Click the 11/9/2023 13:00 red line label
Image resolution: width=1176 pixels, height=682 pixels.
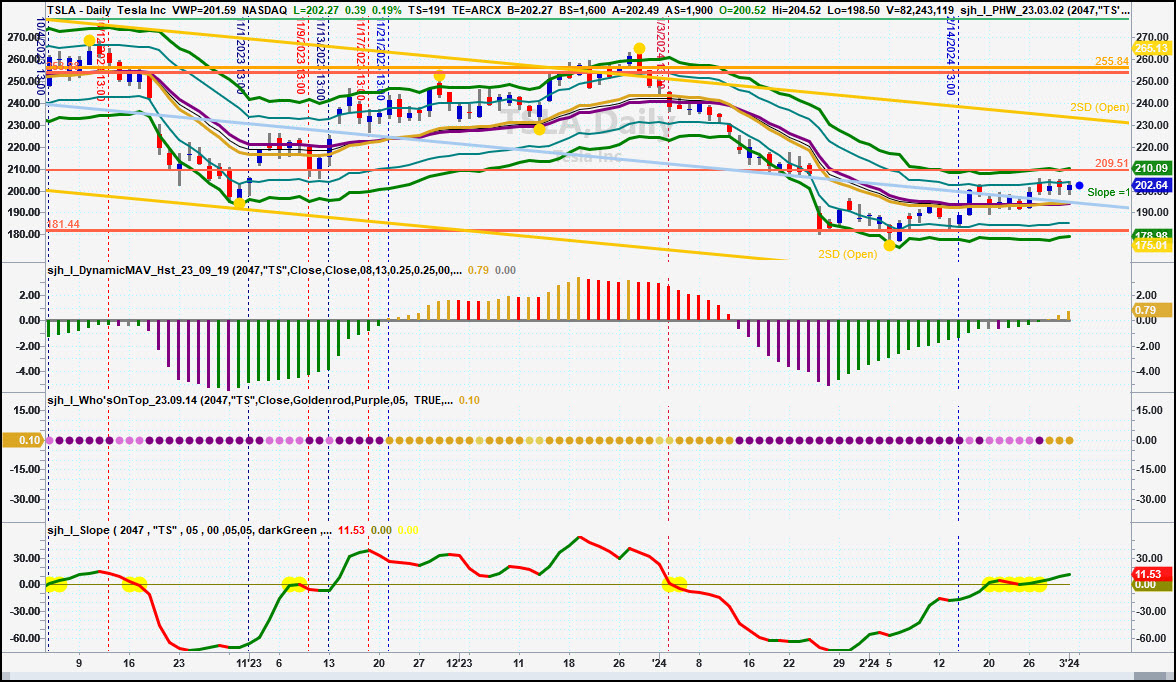(x=301, y=57)
